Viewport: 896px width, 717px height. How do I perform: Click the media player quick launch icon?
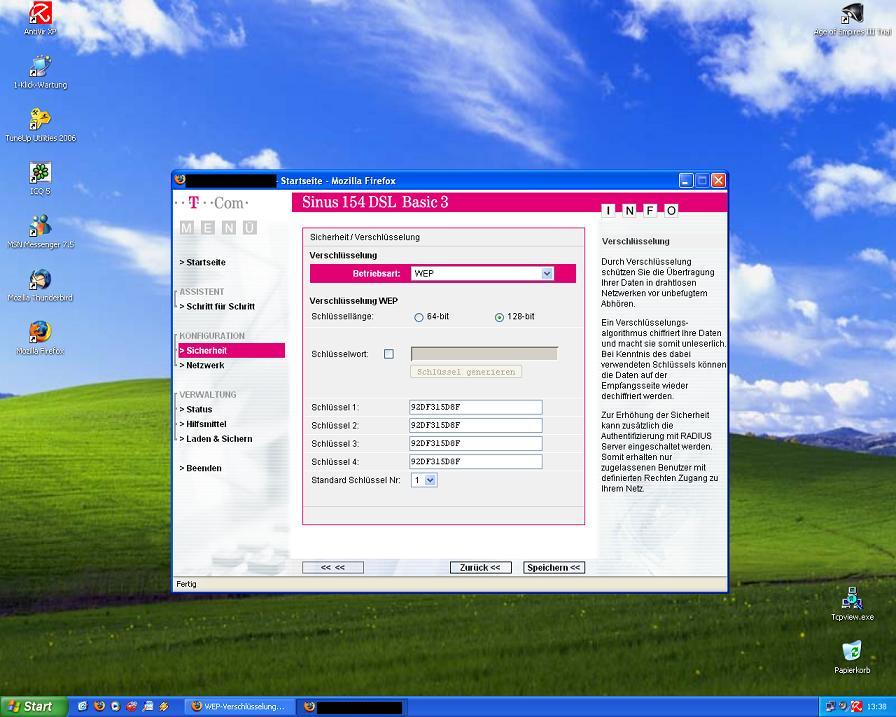(x=115, y=706)
